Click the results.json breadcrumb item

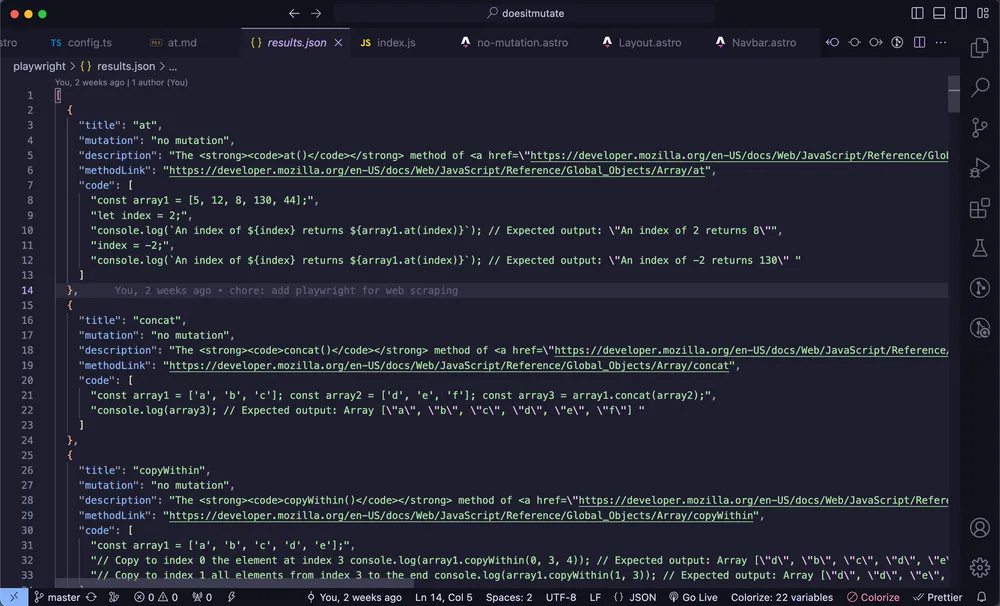click(118, 66)
